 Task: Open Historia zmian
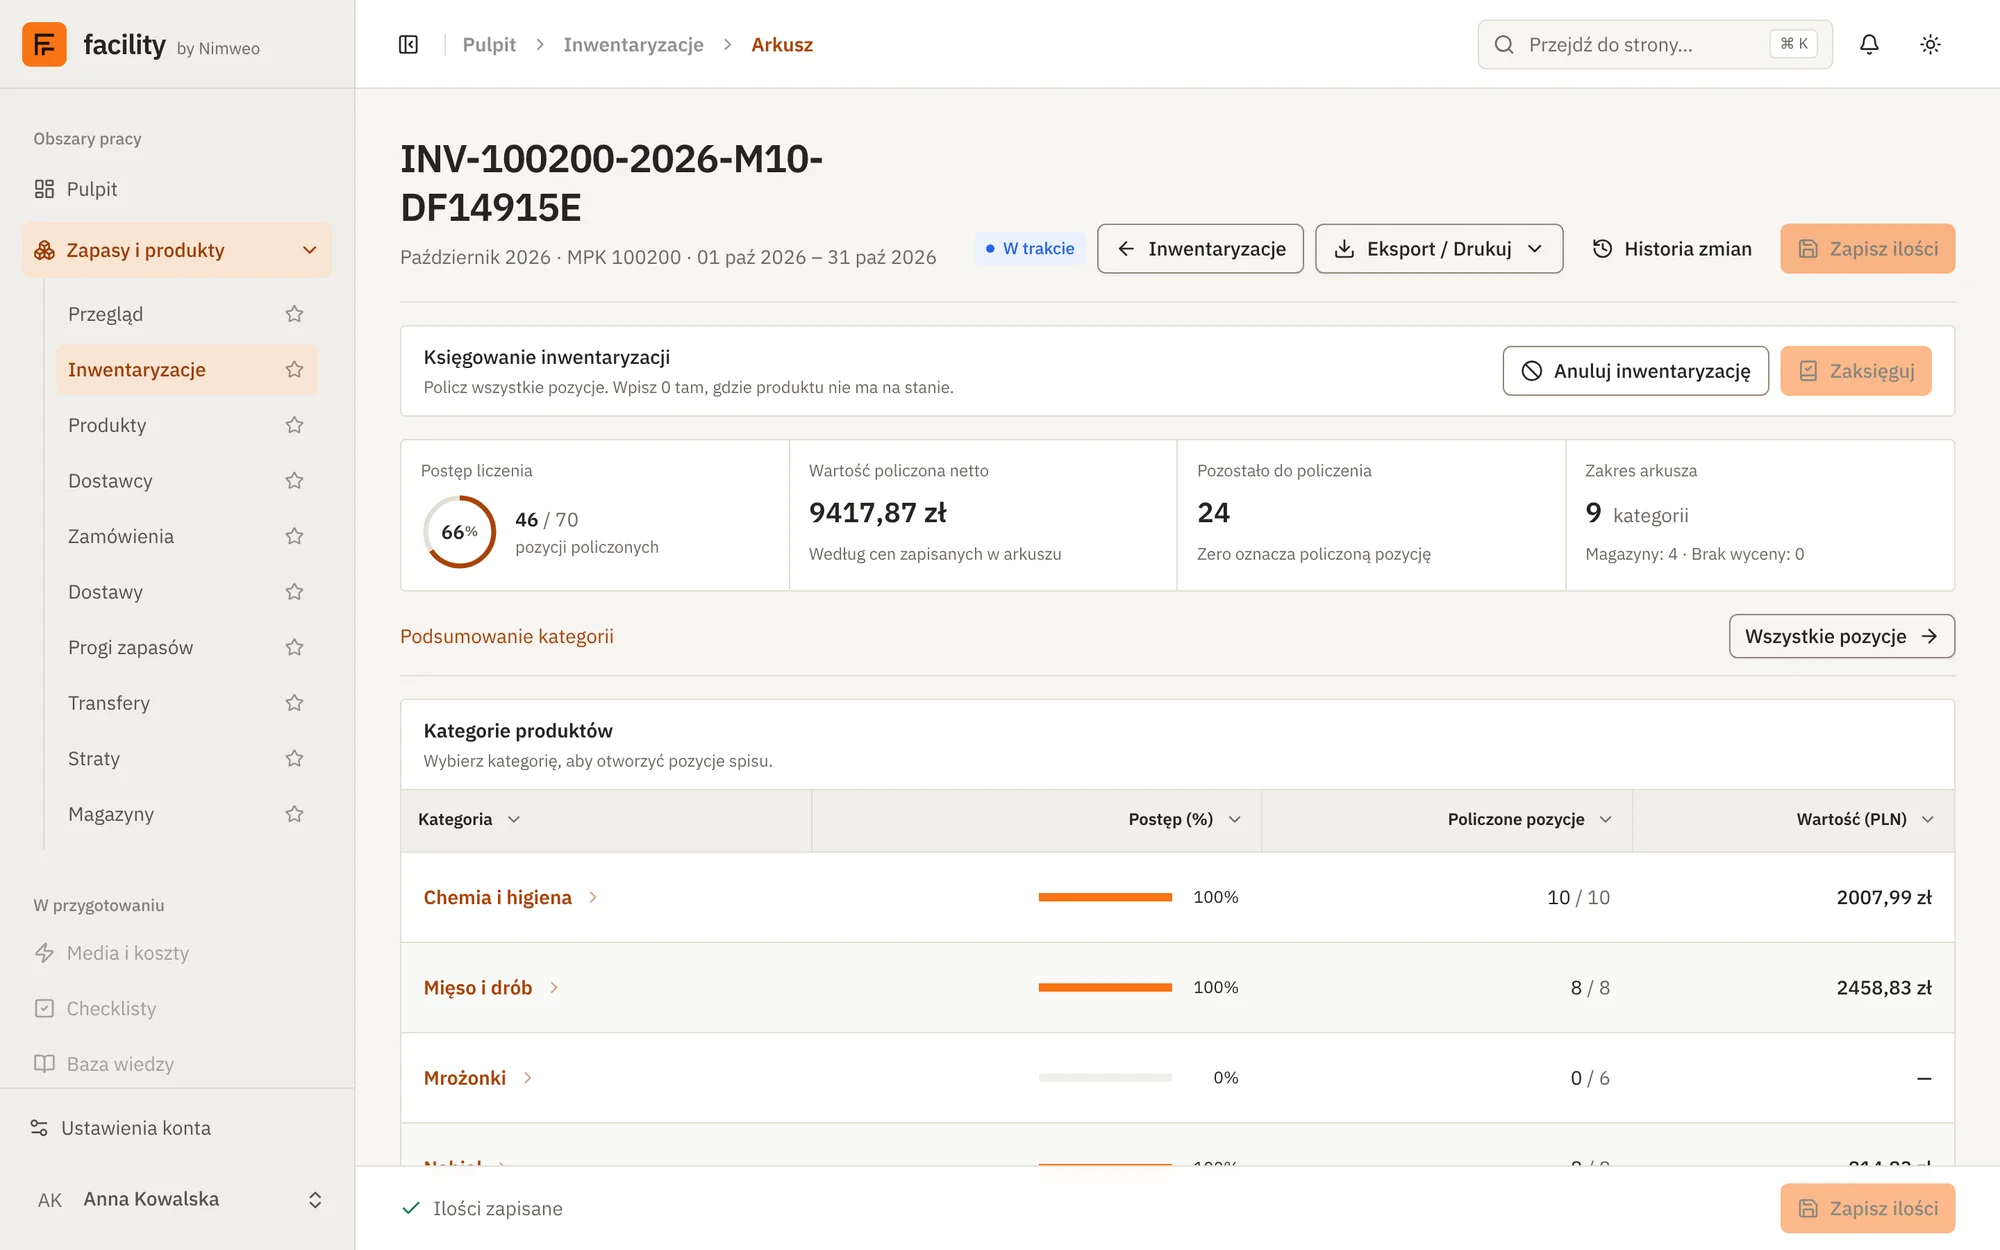click(x=1672, y=249)
